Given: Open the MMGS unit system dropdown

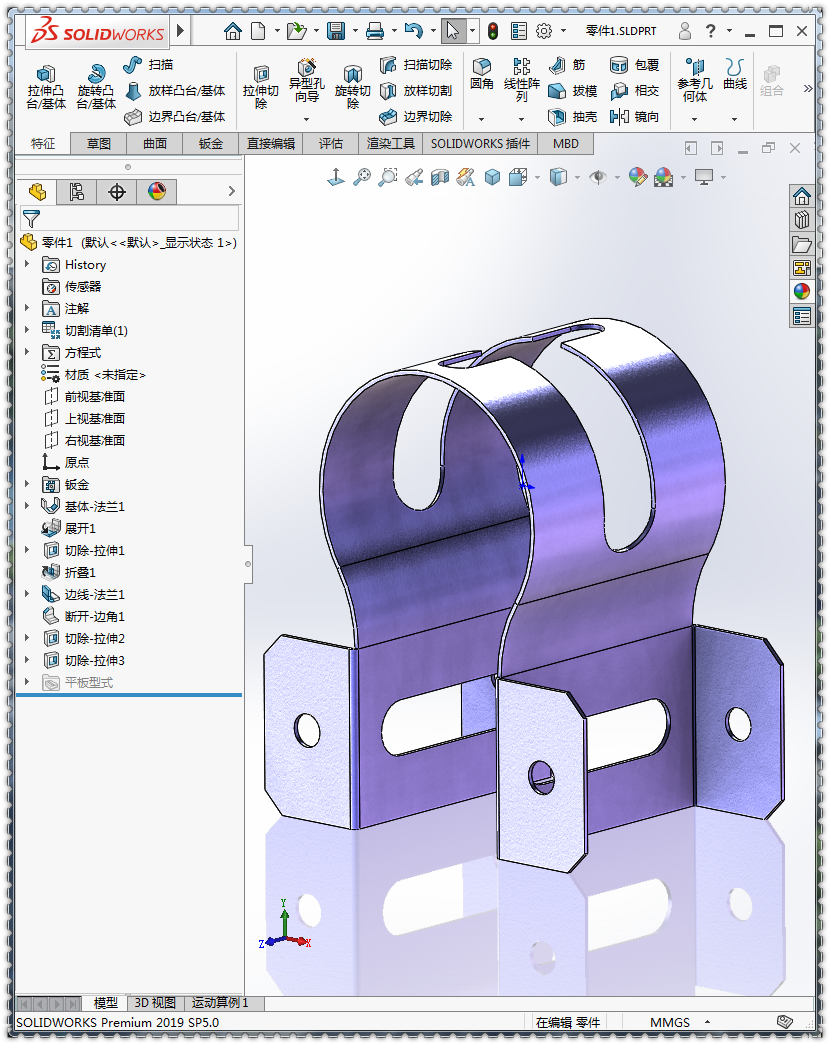Looking at the screenshot, I should pyautogui.click(x=707, y=1022).
